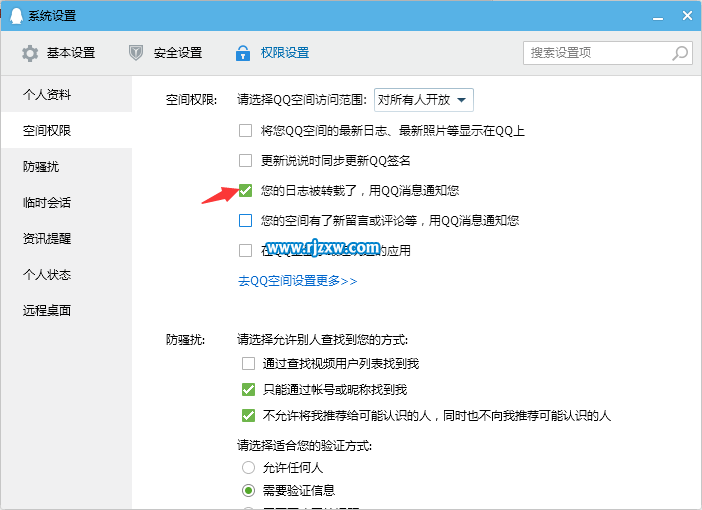Uncheck 只能通过帐号或昵称找到我

point(248,390)
